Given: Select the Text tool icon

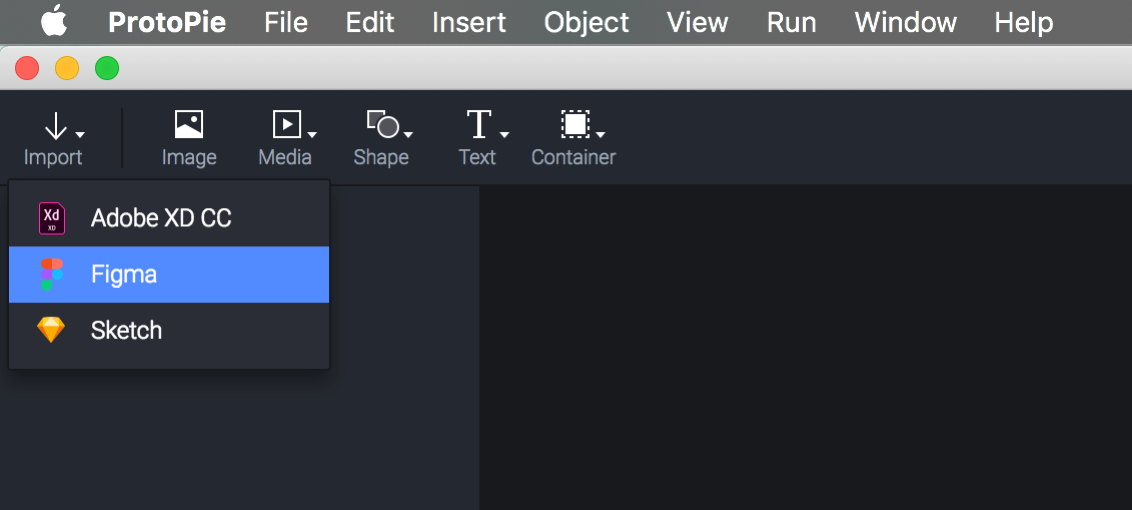Looking at the screenshot, I should tap(479, 125).
